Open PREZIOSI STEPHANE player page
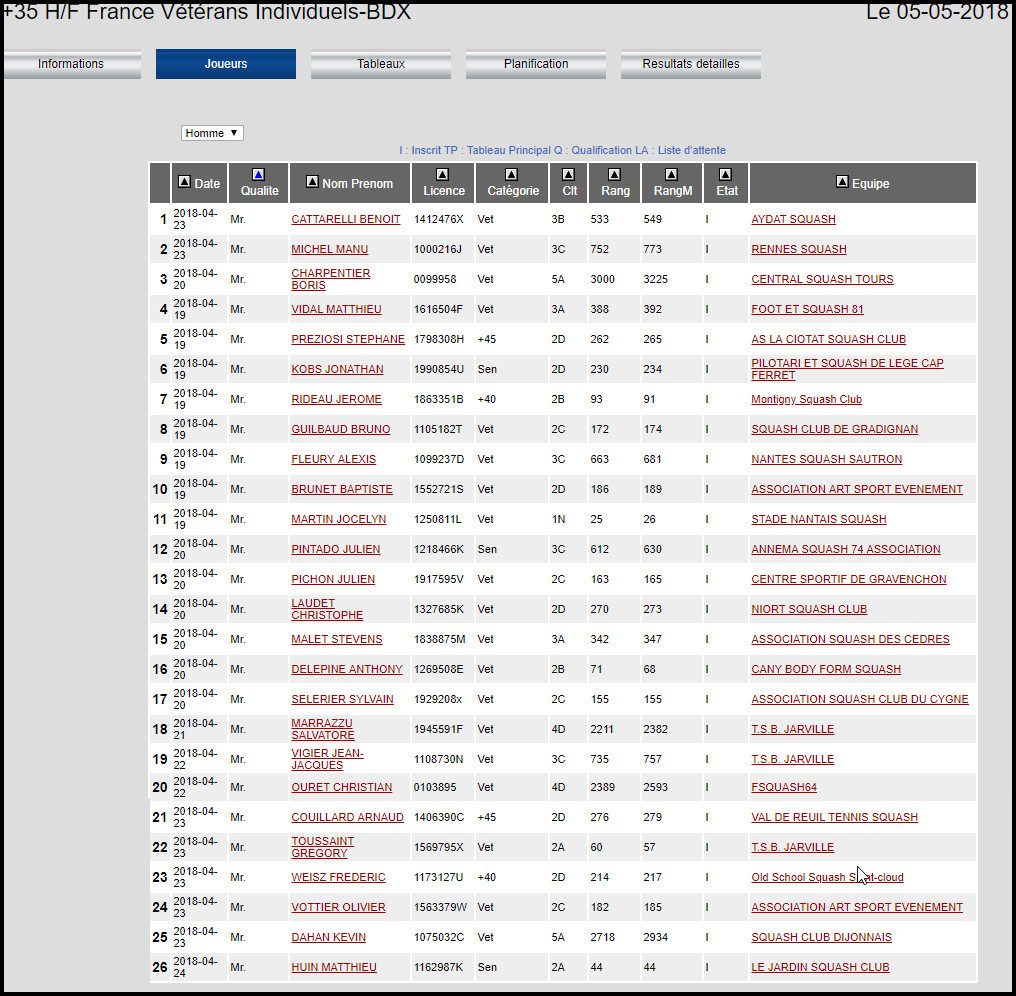 point(348,339)
